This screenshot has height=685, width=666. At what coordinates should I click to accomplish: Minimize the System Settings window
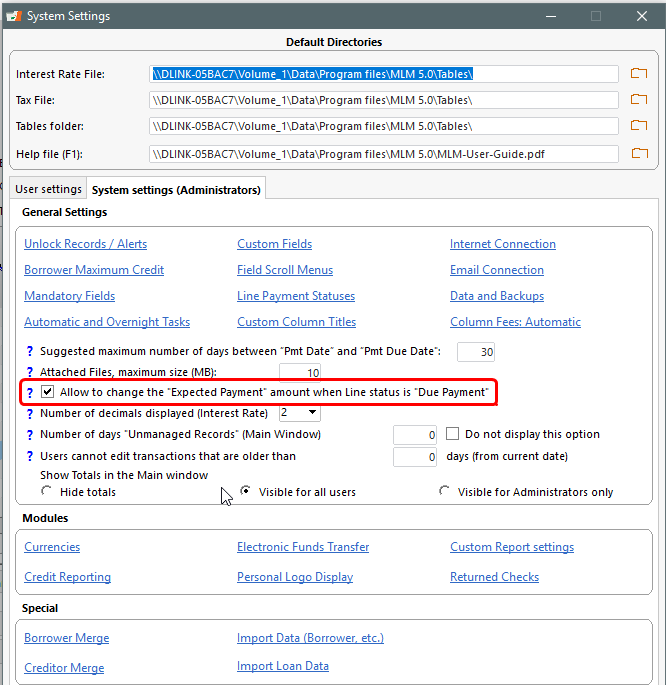click(x=551, y=16)
